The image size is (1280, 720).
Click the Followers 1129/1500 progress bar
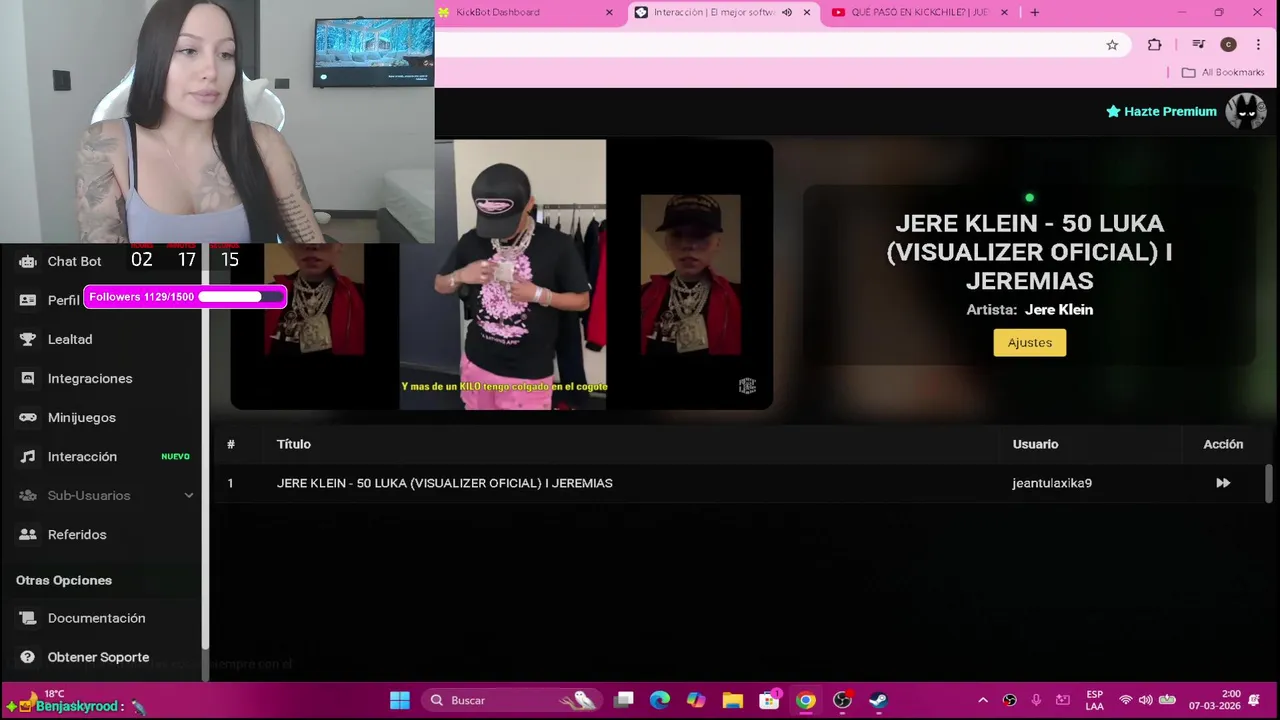click(x=185, y=297)
